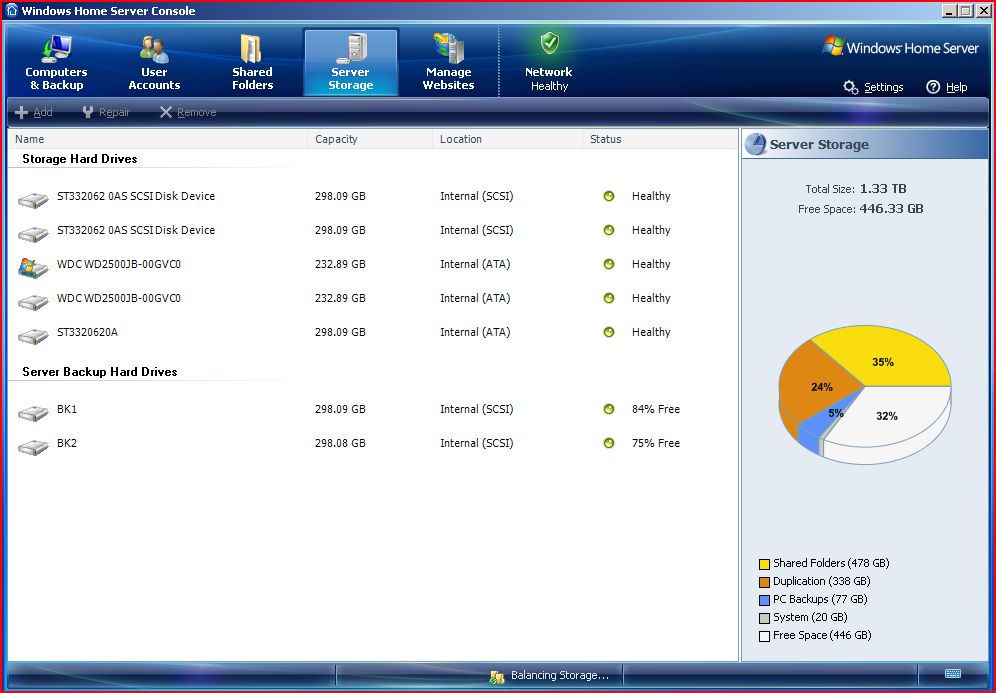Click the green status light on the ST3320620A row
This screenshot has width=996, height=693.
coord(609,332)
